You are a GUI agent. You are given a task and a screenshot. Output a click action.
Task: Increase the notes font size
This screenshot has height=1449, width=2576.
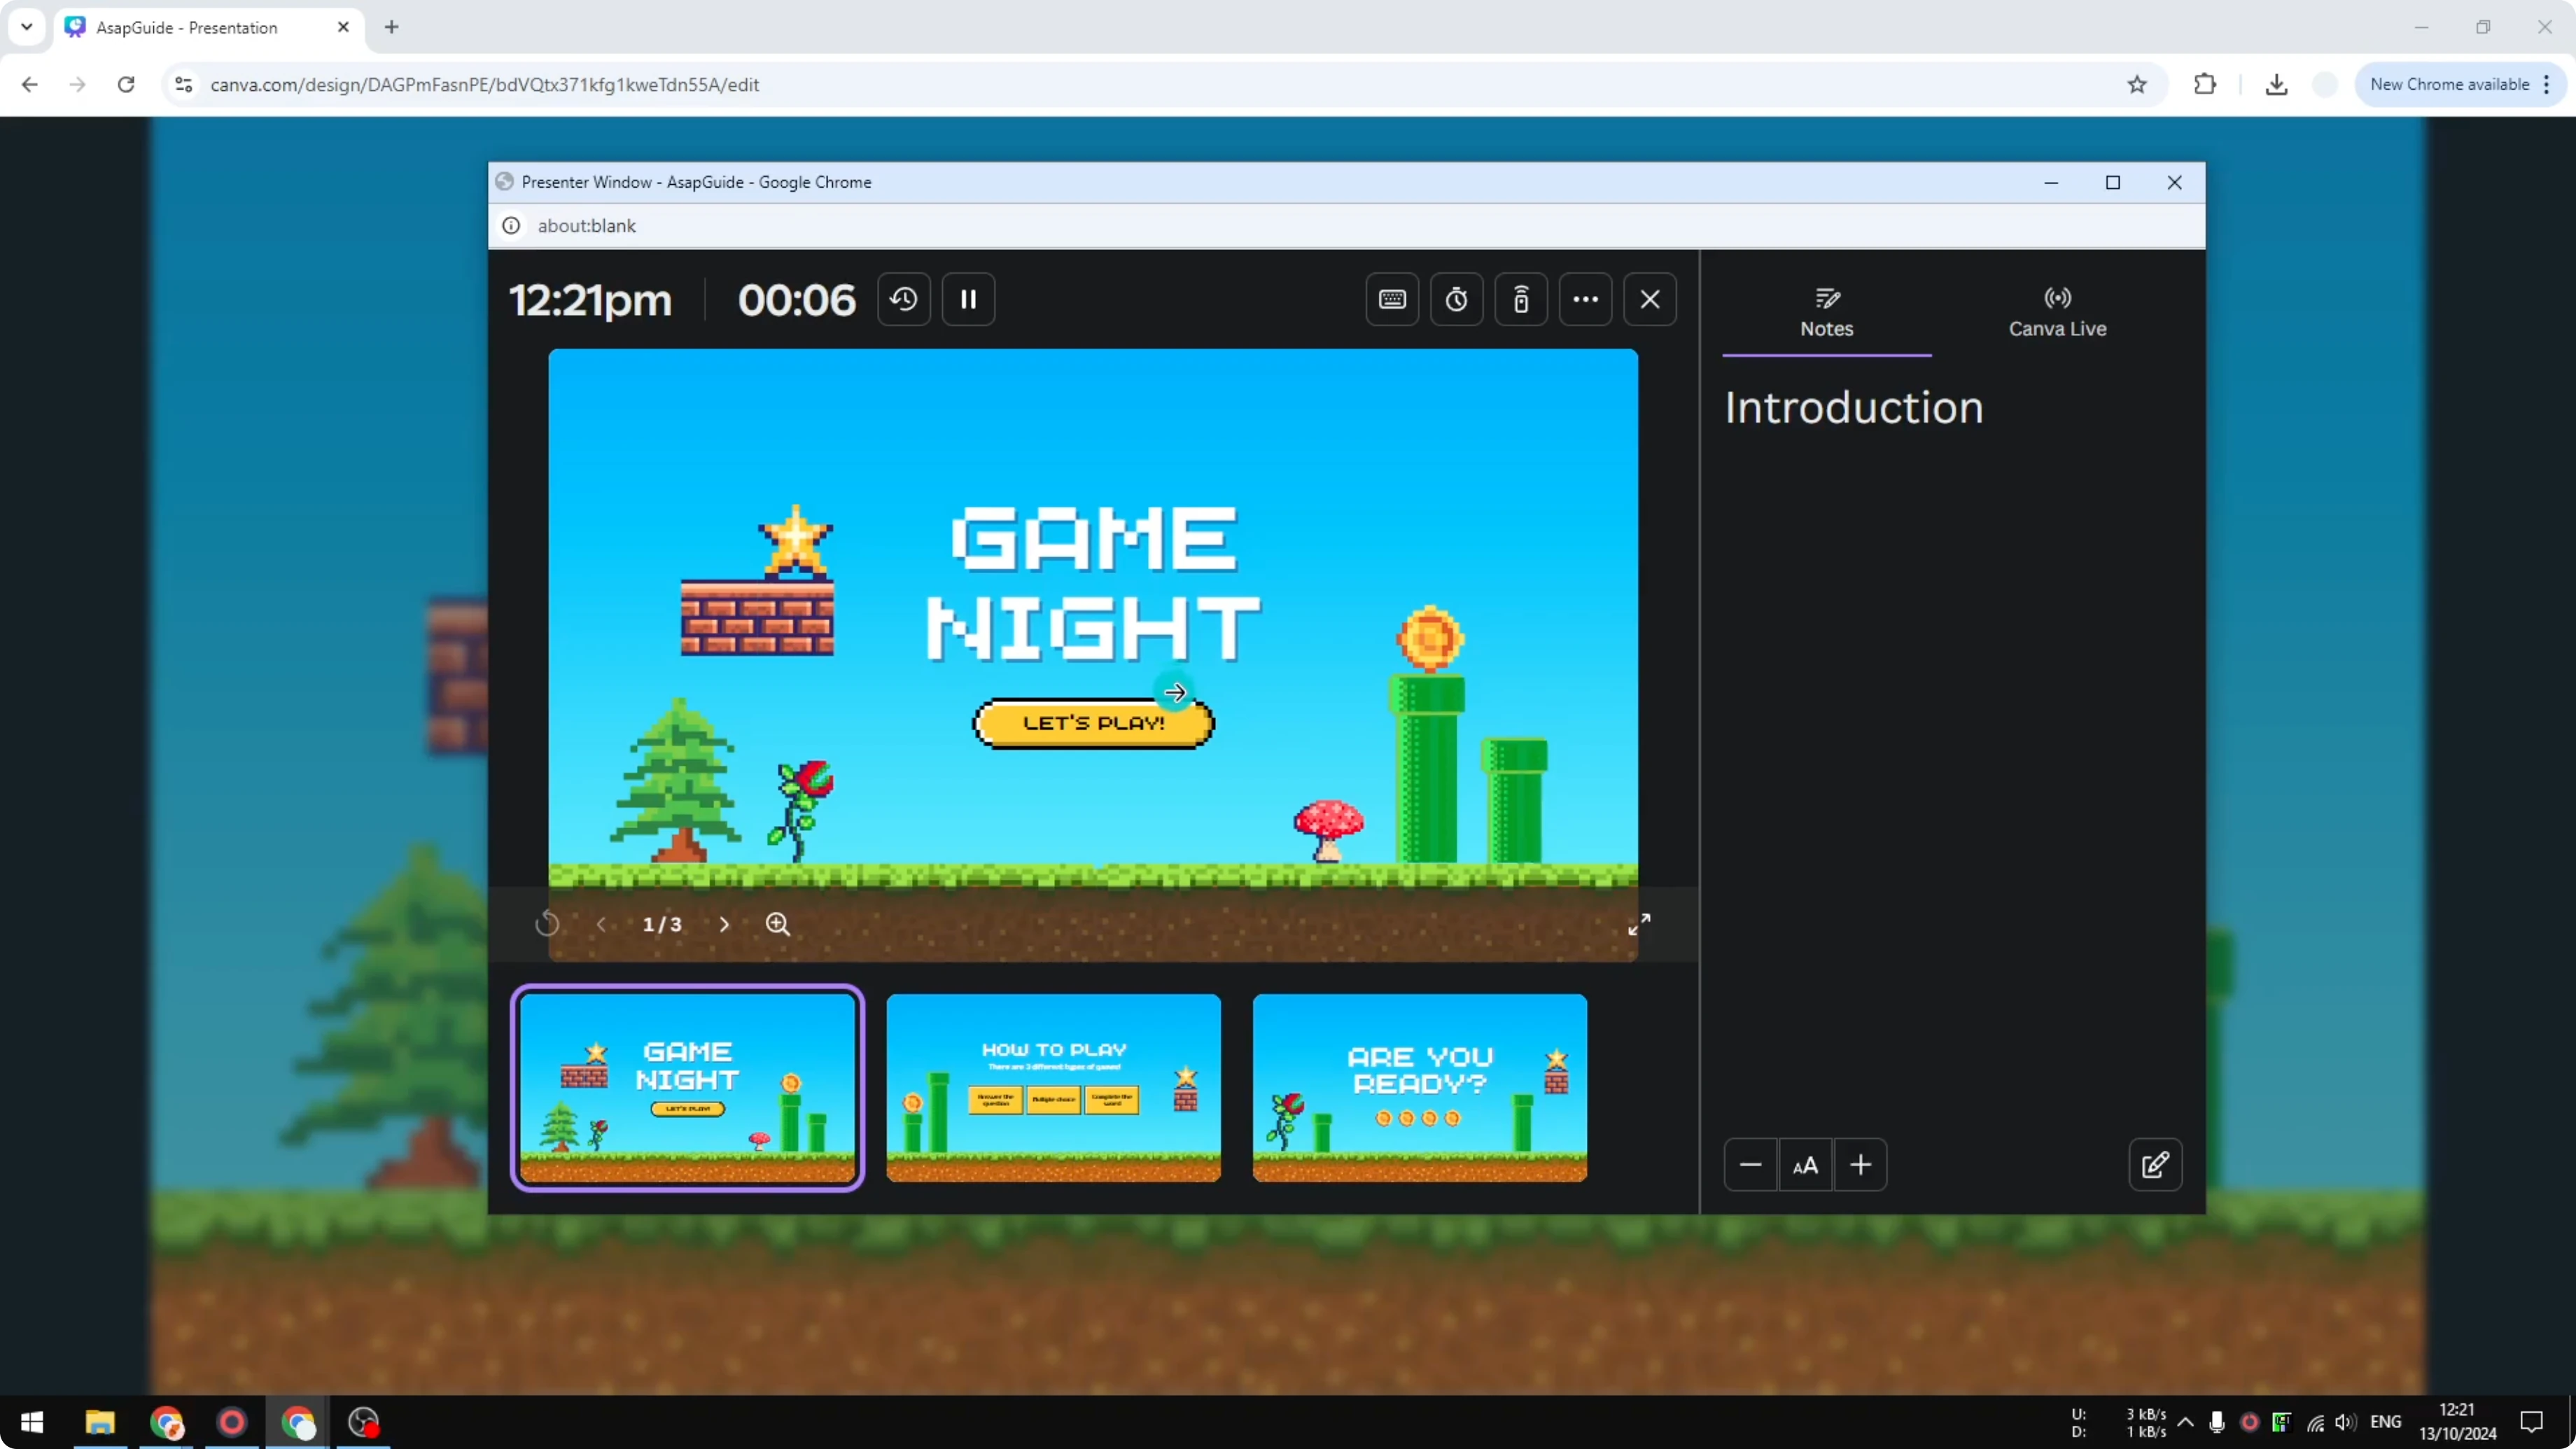click(x=1860, y=1165)
